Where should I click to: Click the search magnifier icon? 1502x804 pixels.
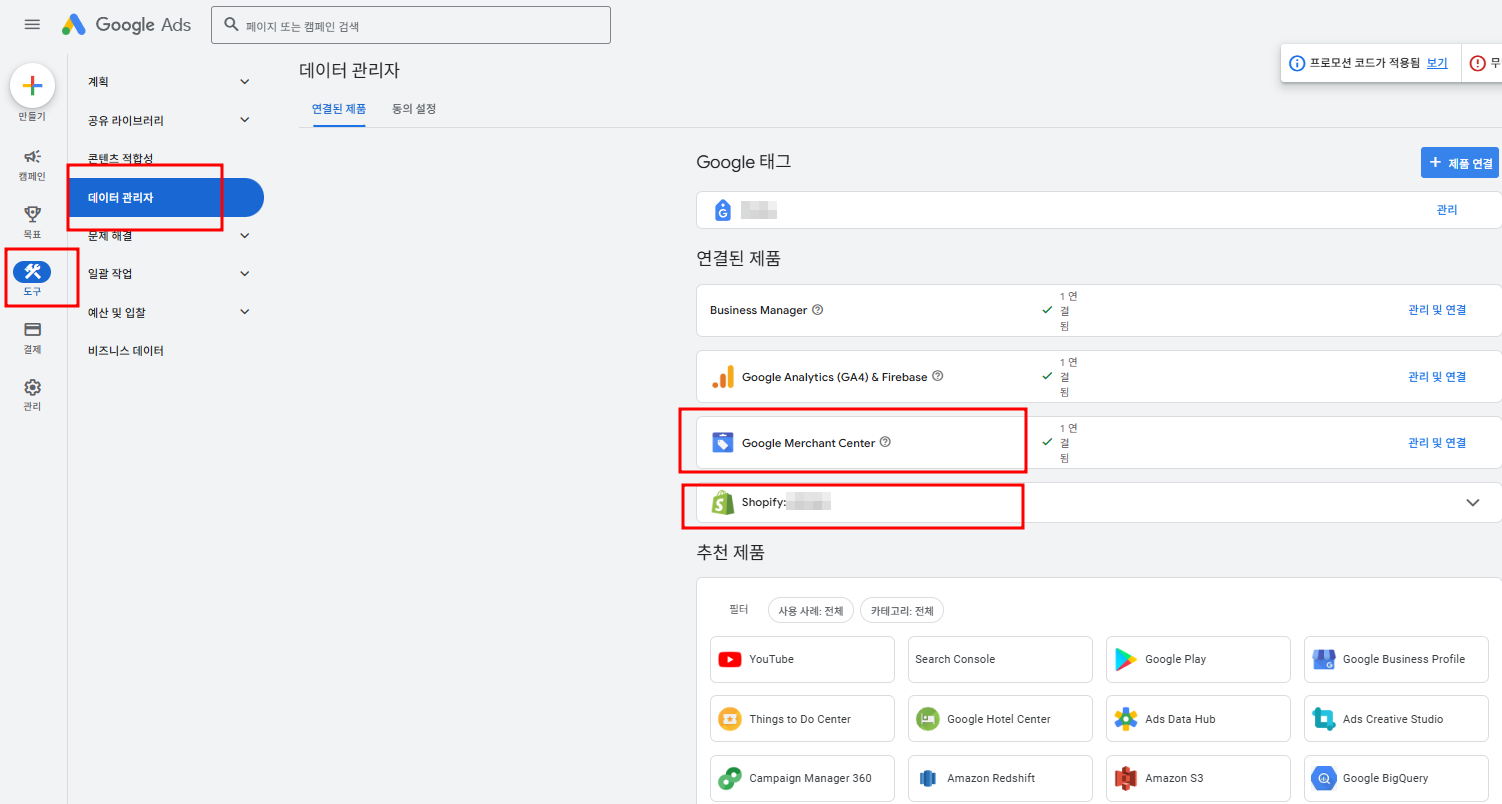231,25
